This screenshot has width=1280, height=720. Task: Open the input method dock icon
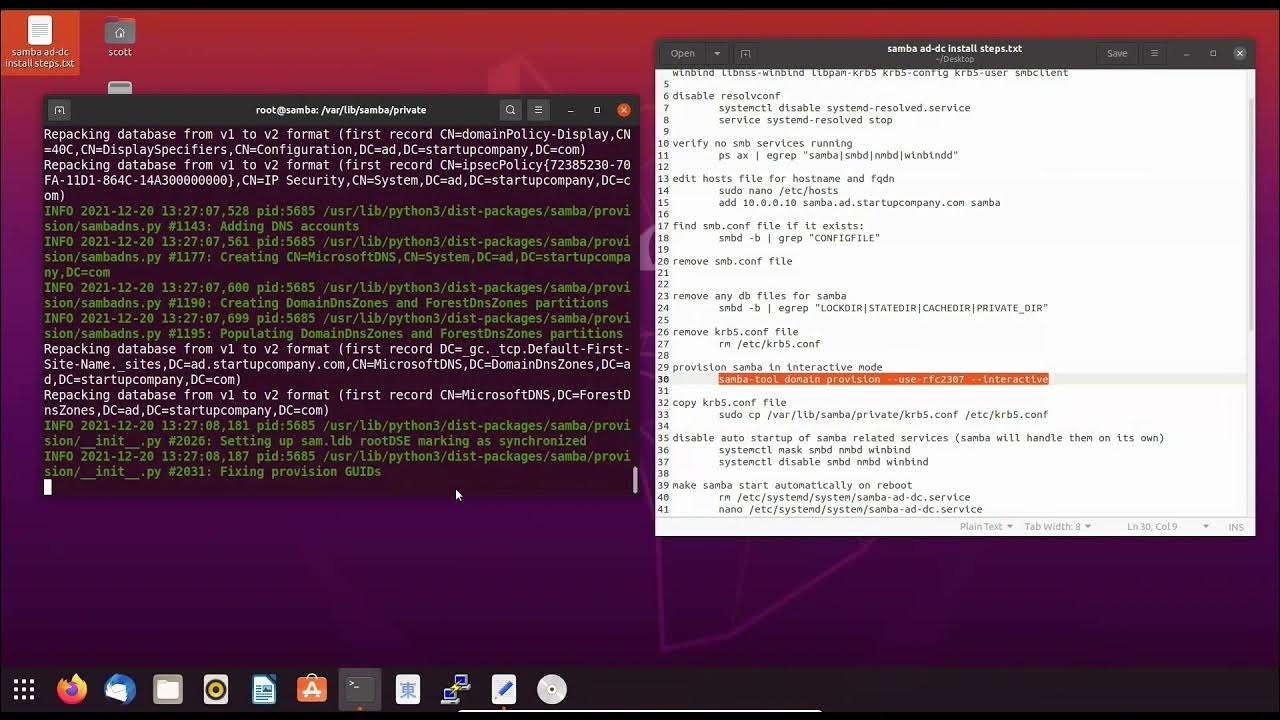408,689
